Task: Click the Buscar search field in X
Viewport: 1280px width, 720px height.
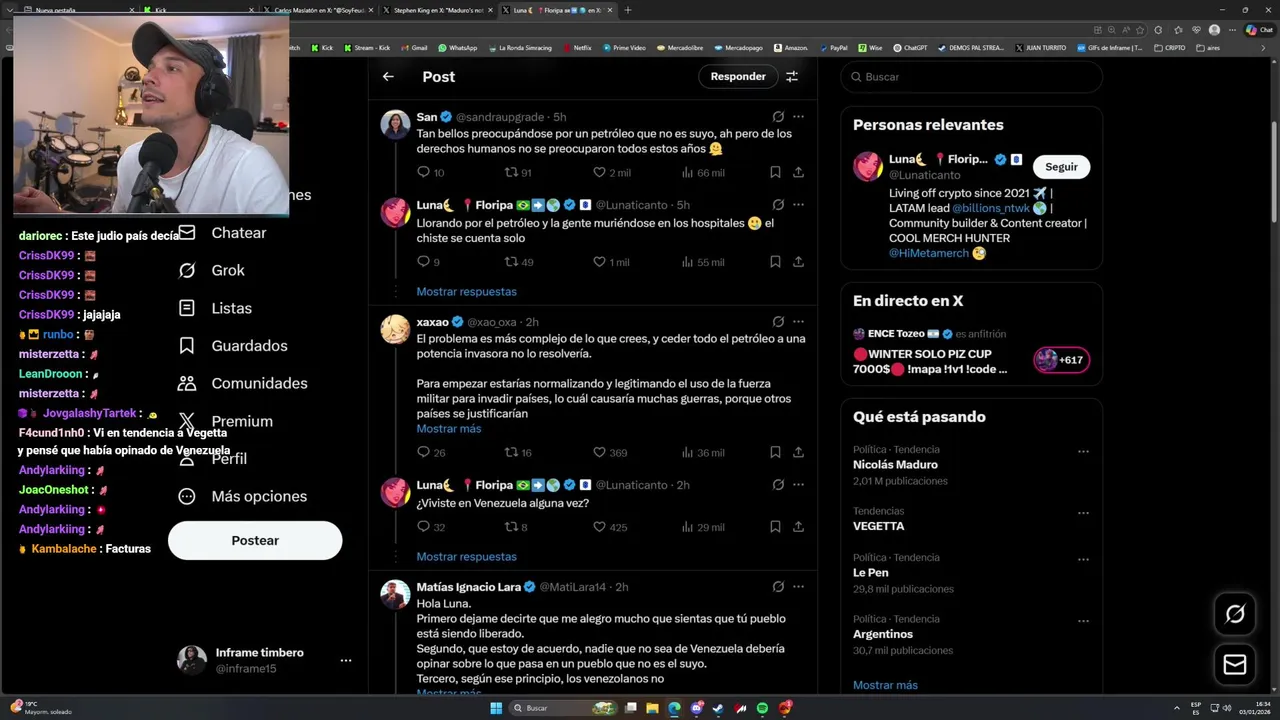Action: click(x=972, y=77)
